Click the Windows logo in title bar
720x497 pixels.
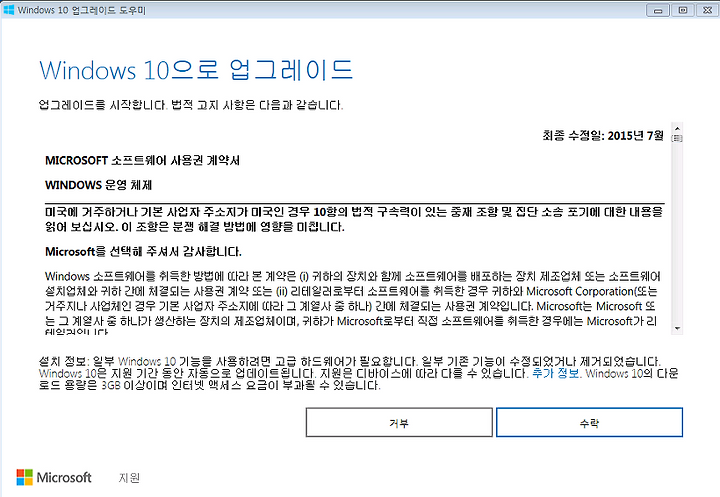coord(8,10)
